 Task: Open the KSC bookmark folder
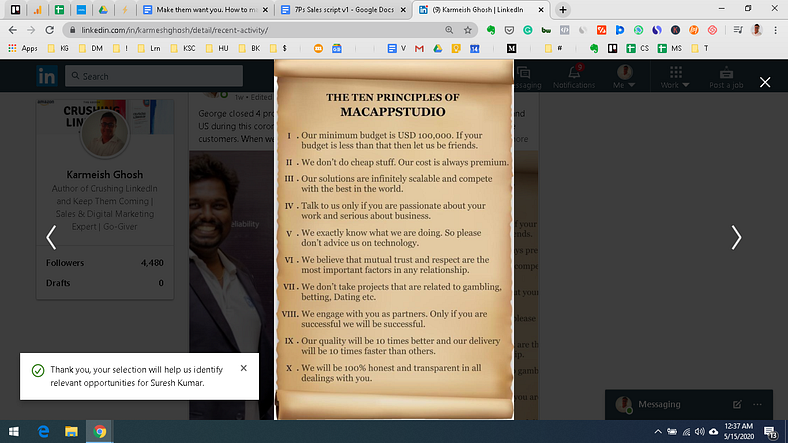[x=183, y=48]
